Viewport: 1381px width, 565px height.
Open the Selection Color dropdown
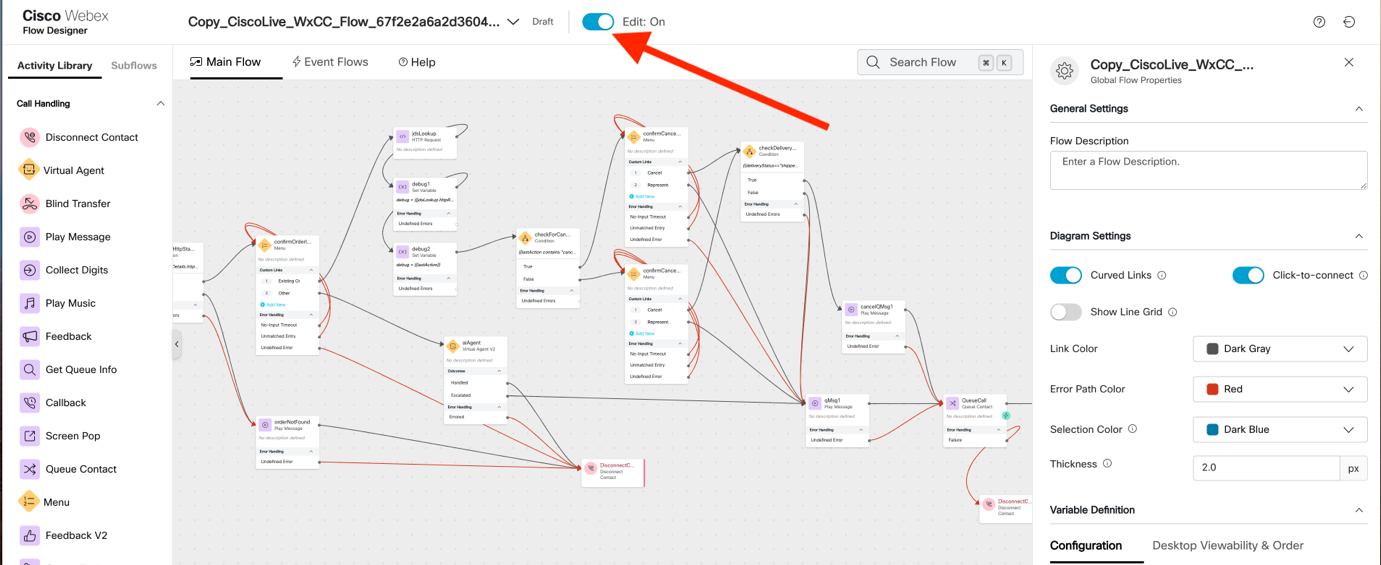(x=1280, y=429)
